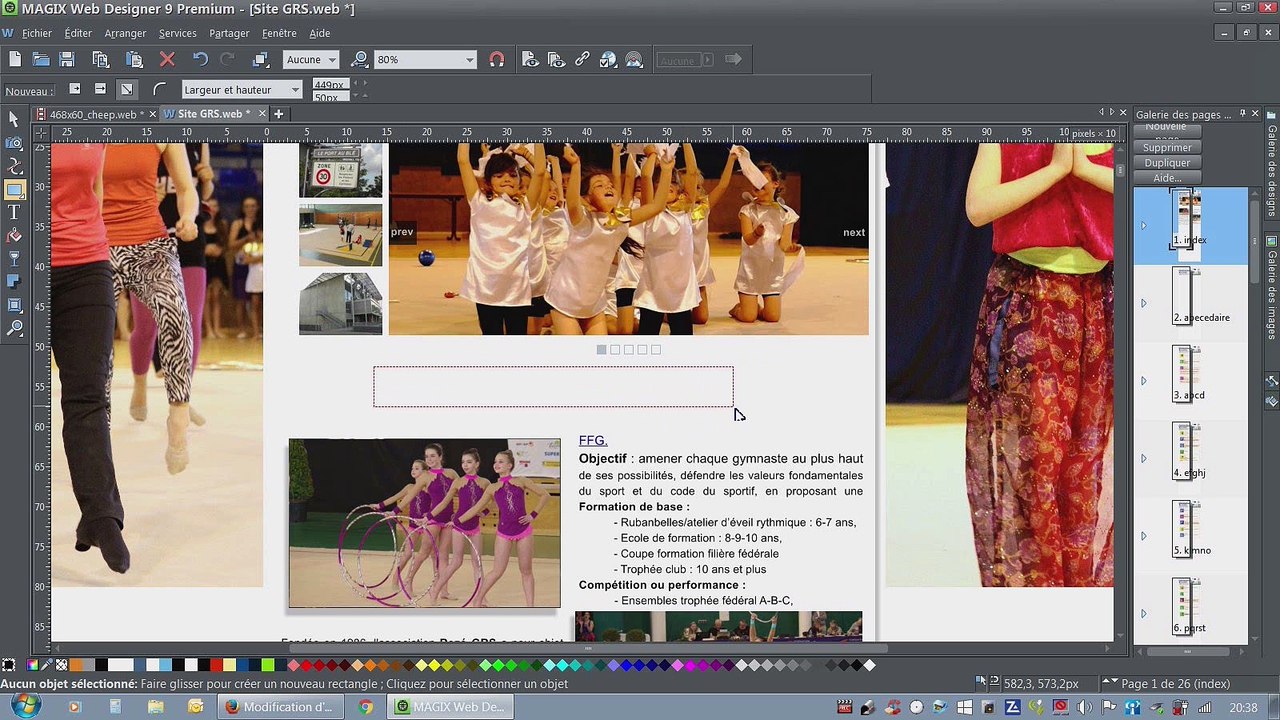The height and width of the screenshot is (720, 1280).
Task: Choose the Selector arrow tool
Action: [14, 119]
